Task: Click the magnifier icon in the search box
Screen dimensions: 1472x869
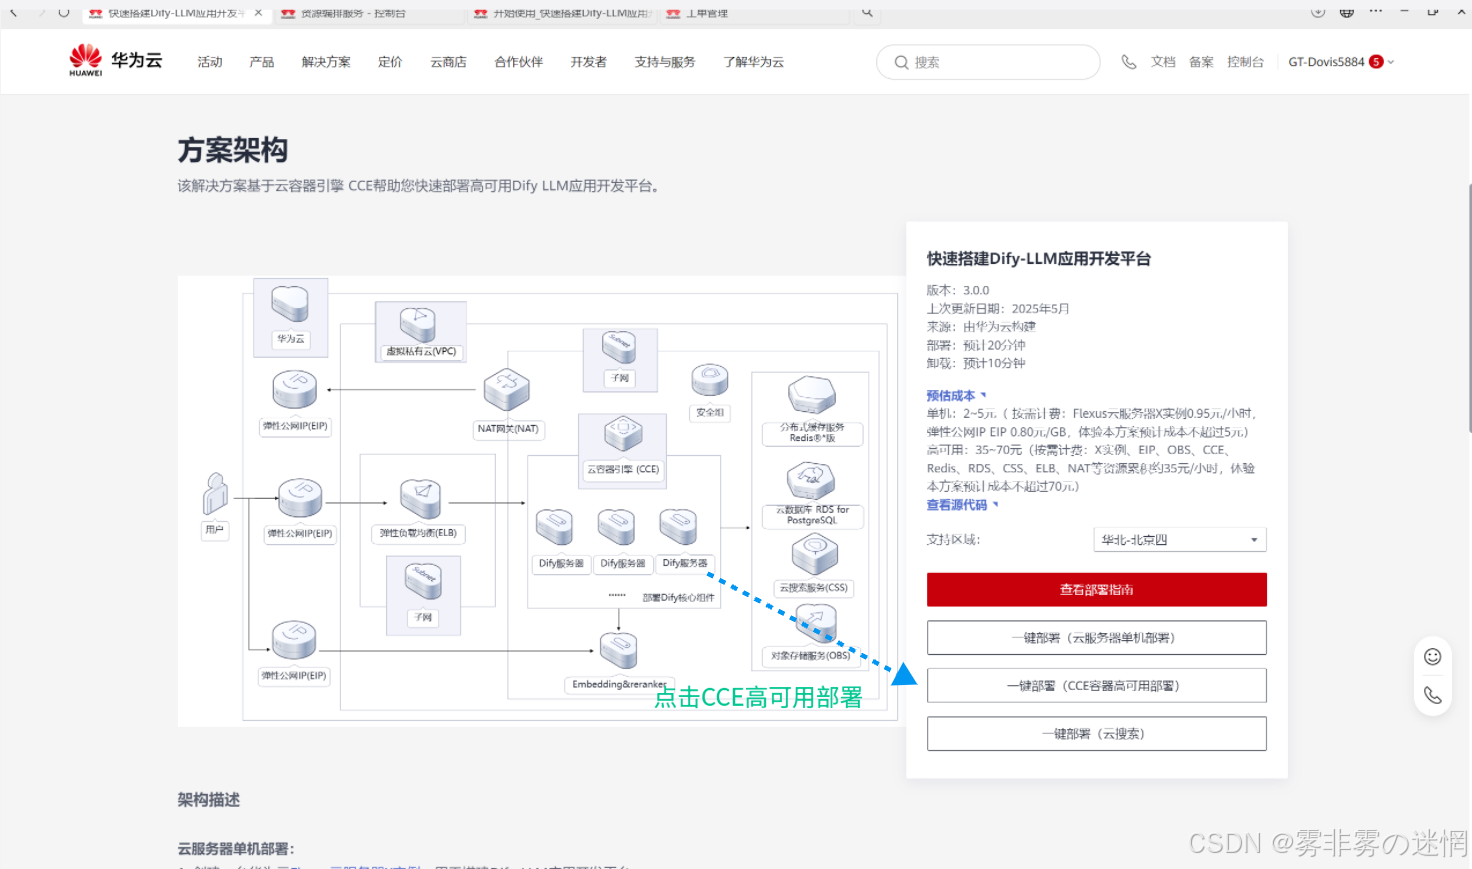Action: point(901,62)
